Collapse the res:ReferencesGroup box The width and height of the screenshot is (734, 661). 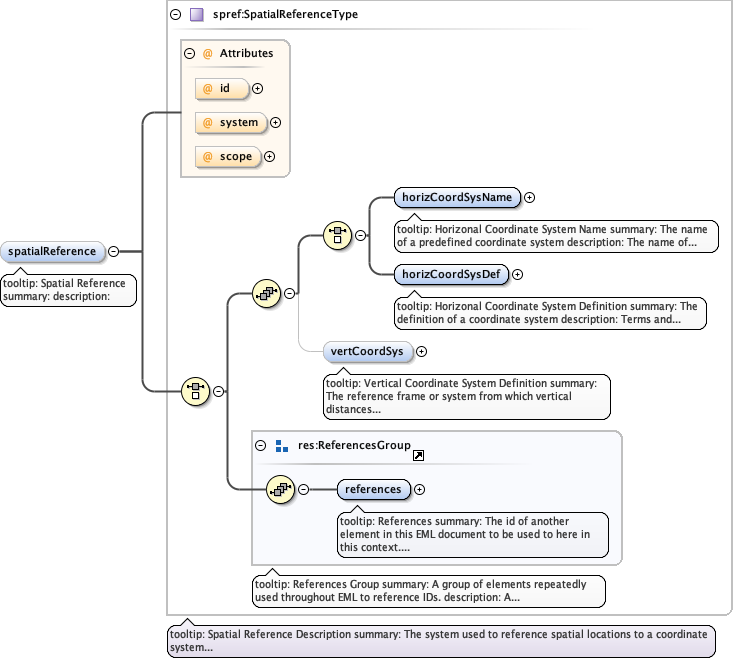coord(261,446)
